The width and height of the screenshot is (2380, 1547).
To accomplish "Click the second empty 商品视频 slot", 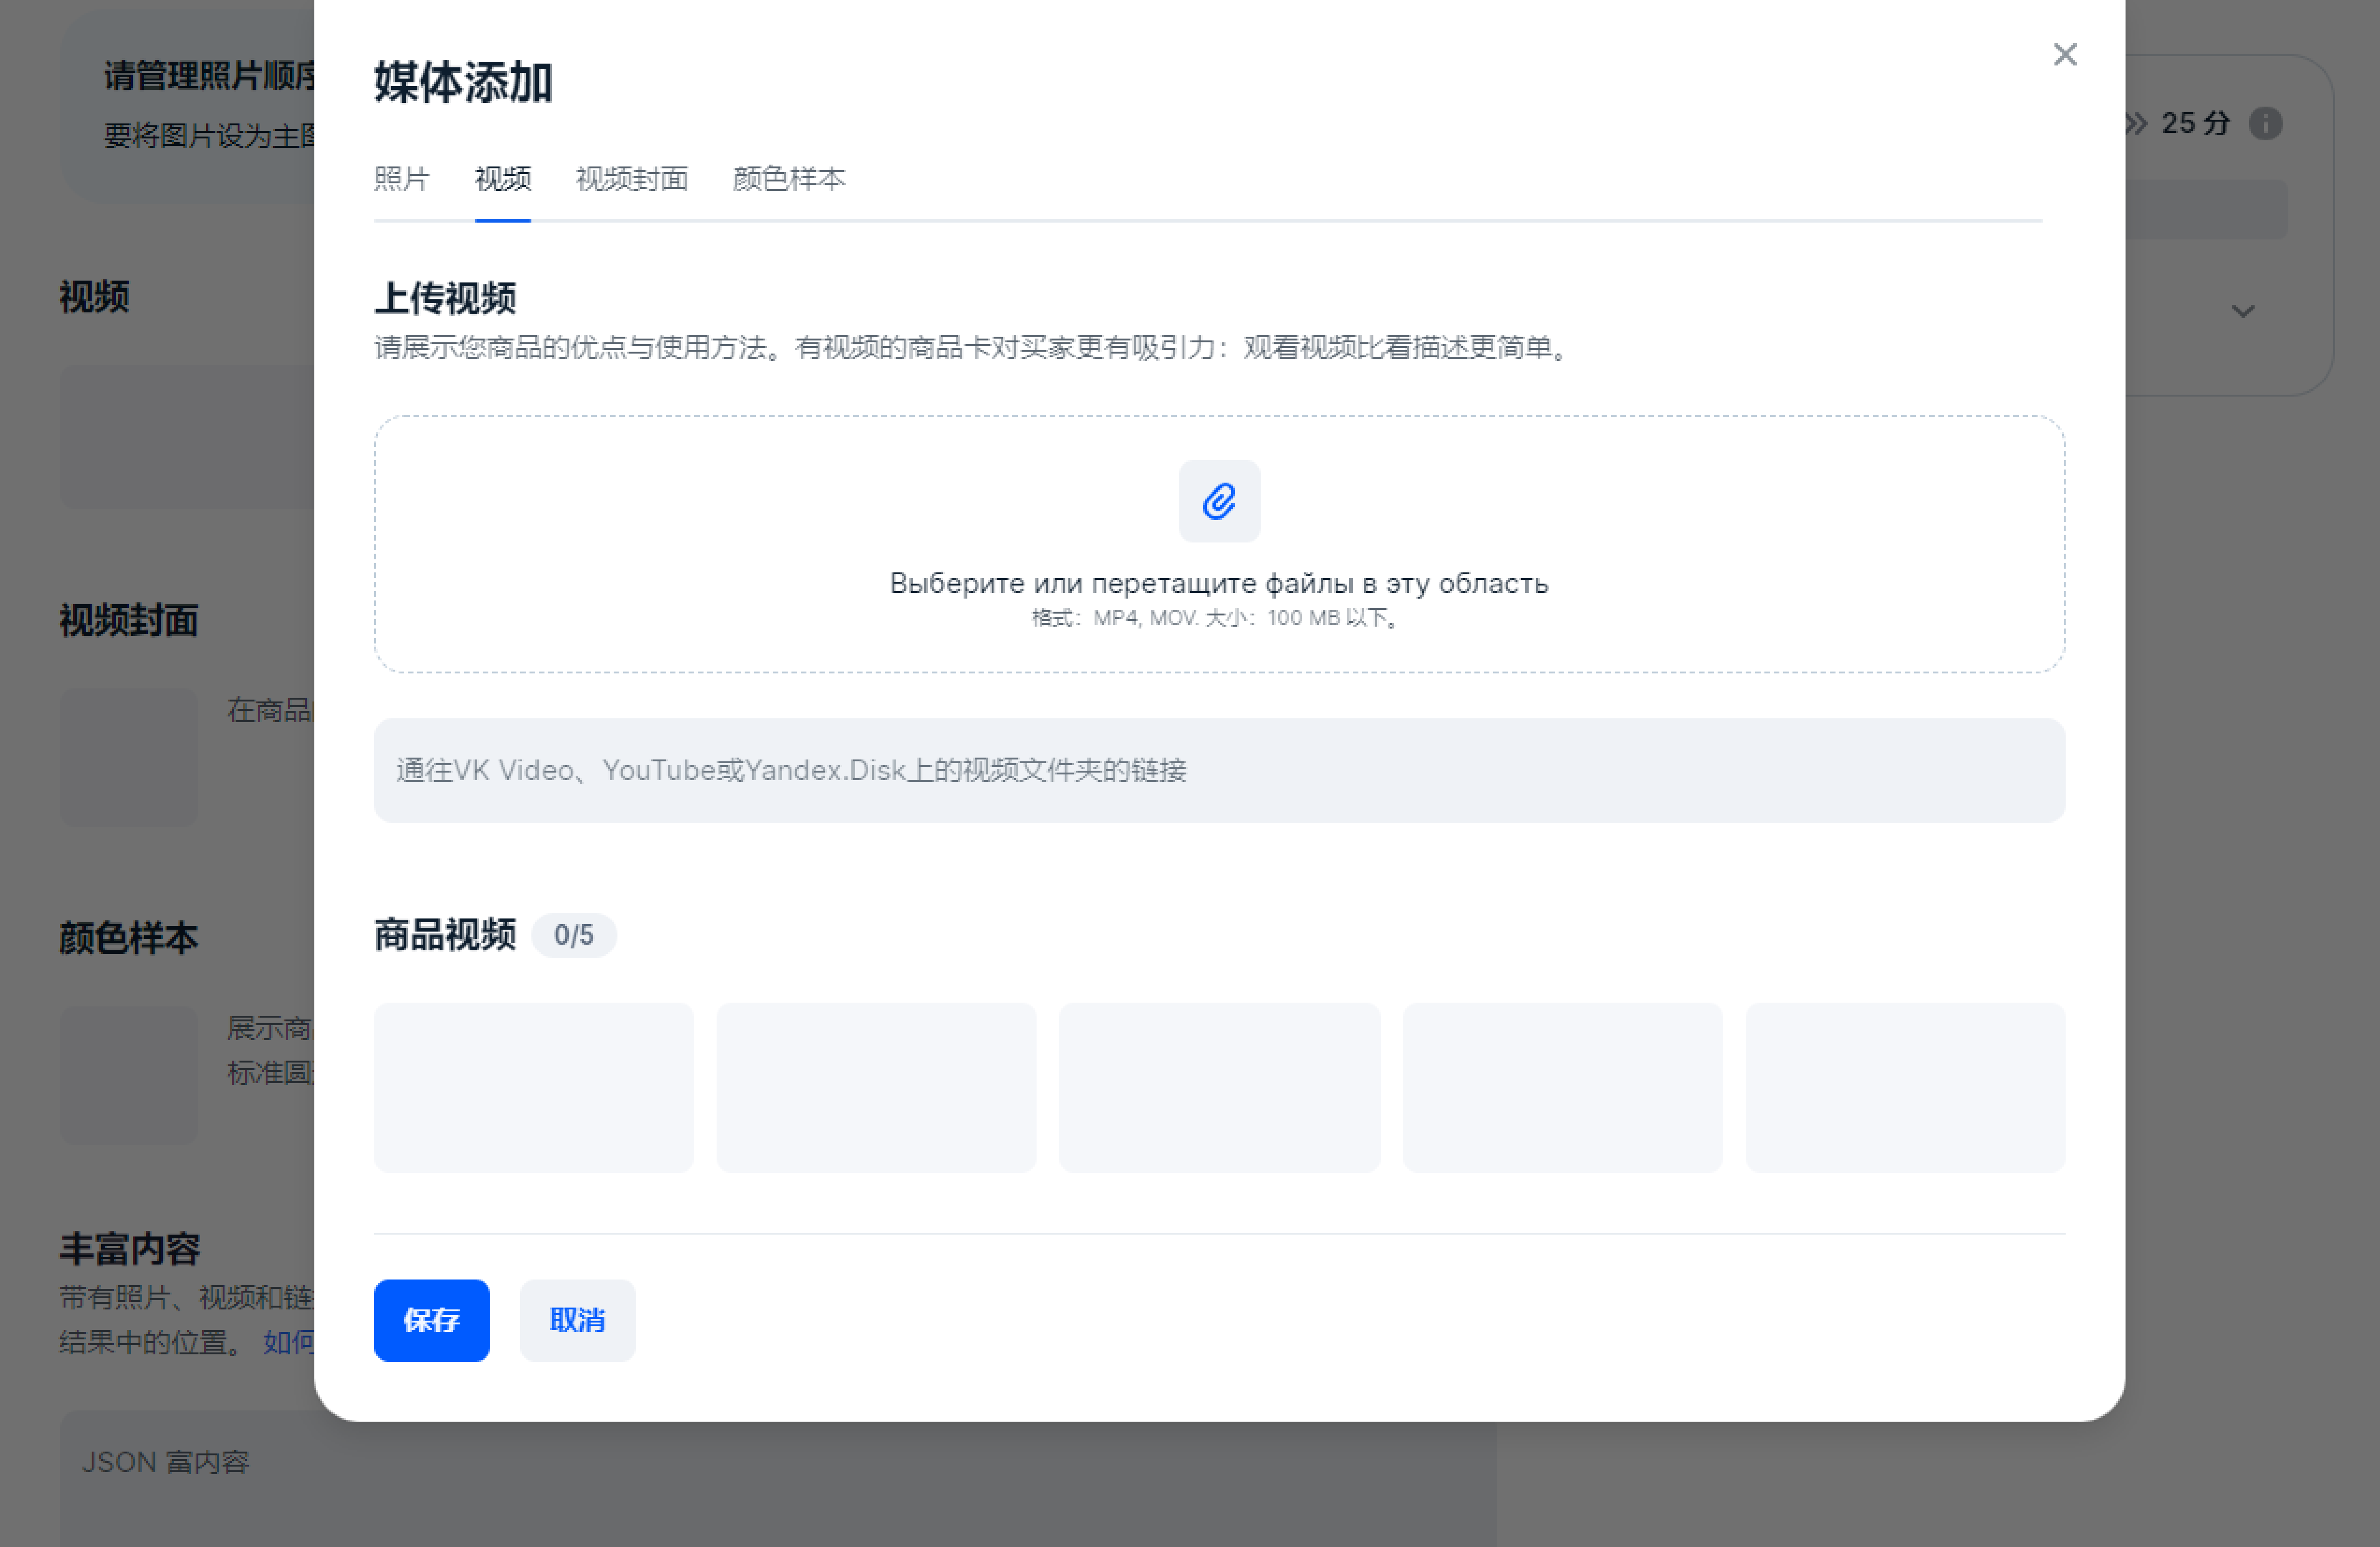I will click(877, 1087).
